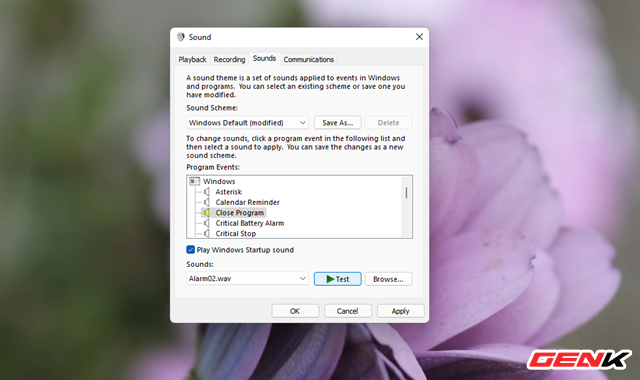Select the Calendar Reminder event
Viewport: 640px width, 380px height.
click(247, 202)
